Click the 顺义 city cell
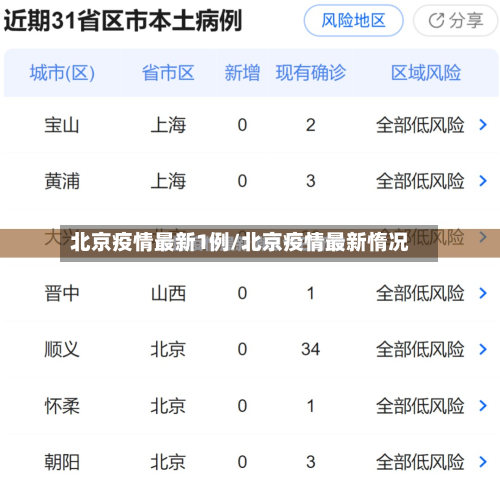Screen dimensions: 500x487 click(62, 350)
